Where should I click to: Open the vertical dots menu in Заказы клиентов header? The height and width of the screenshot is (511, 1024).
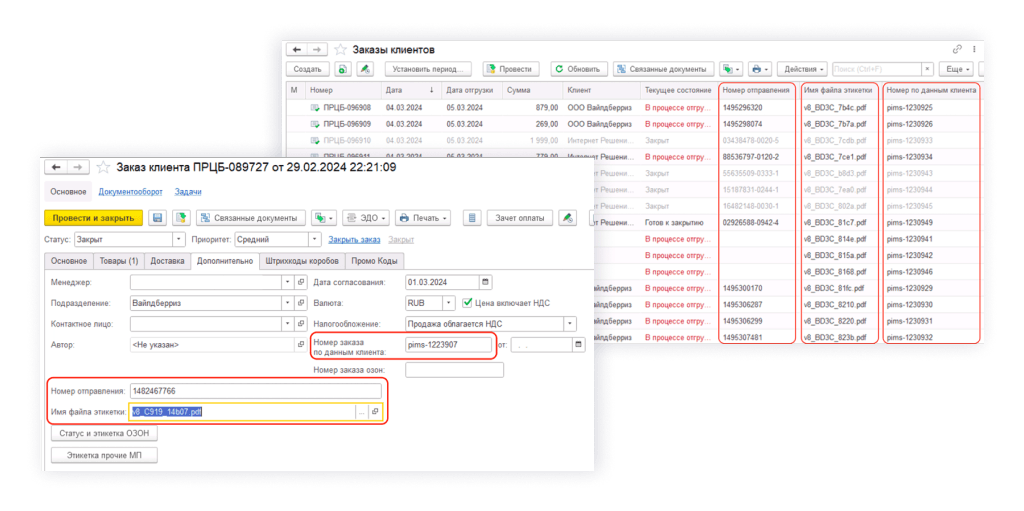click(x=974, y=50)
